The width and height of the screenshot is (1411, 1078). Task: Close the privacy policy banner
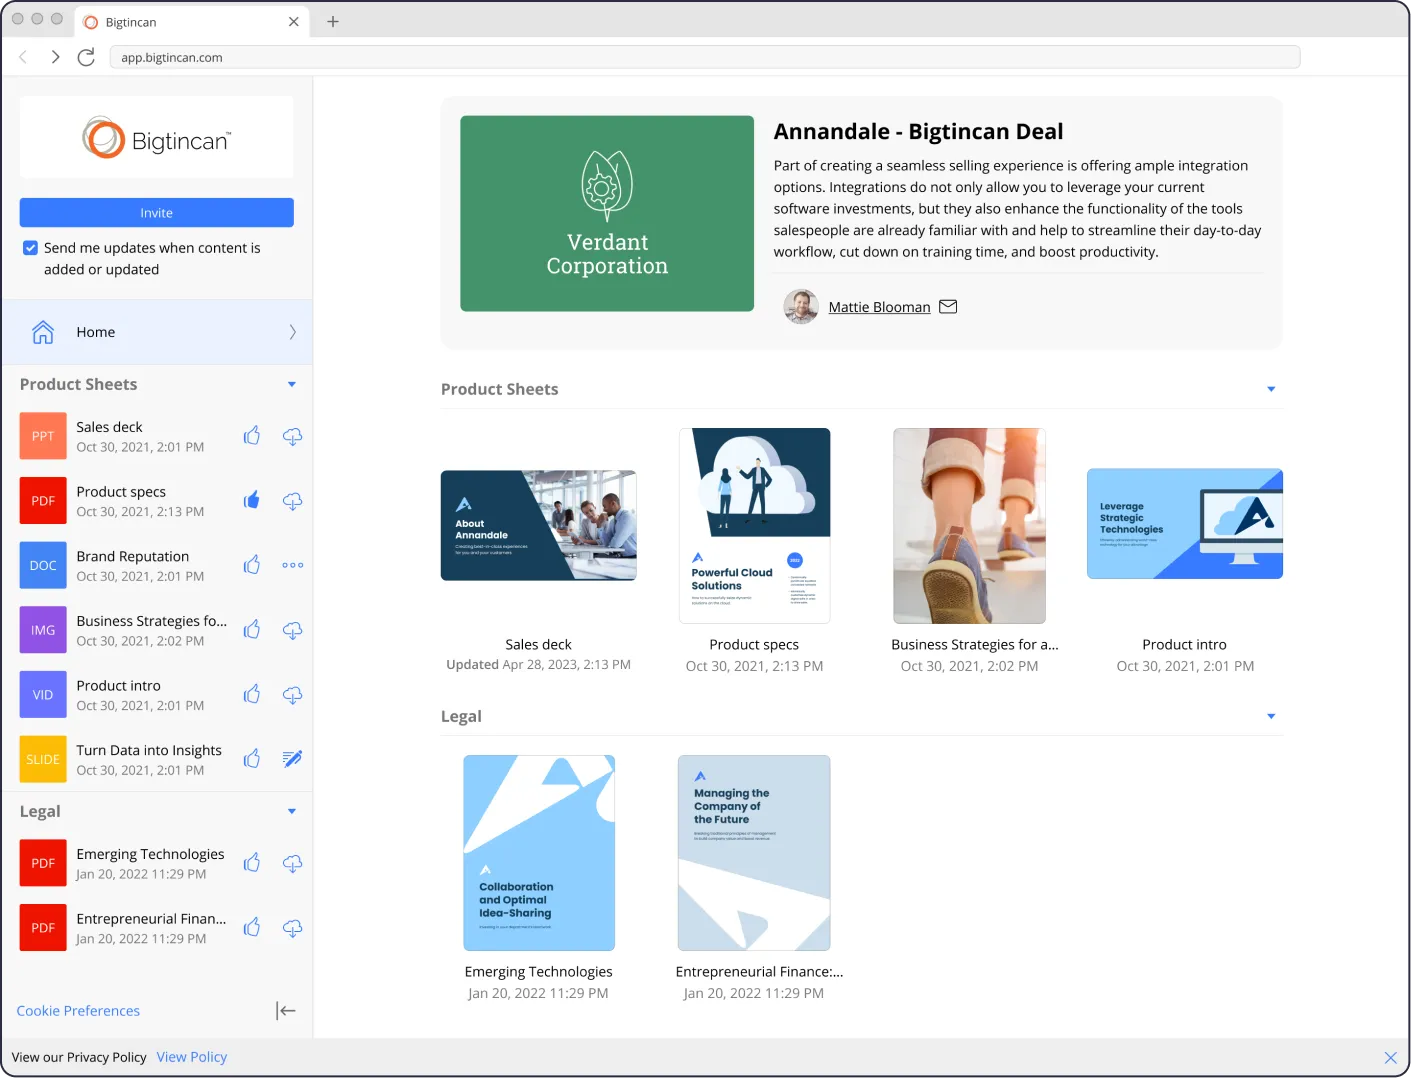click(x=1390, y=1058)
